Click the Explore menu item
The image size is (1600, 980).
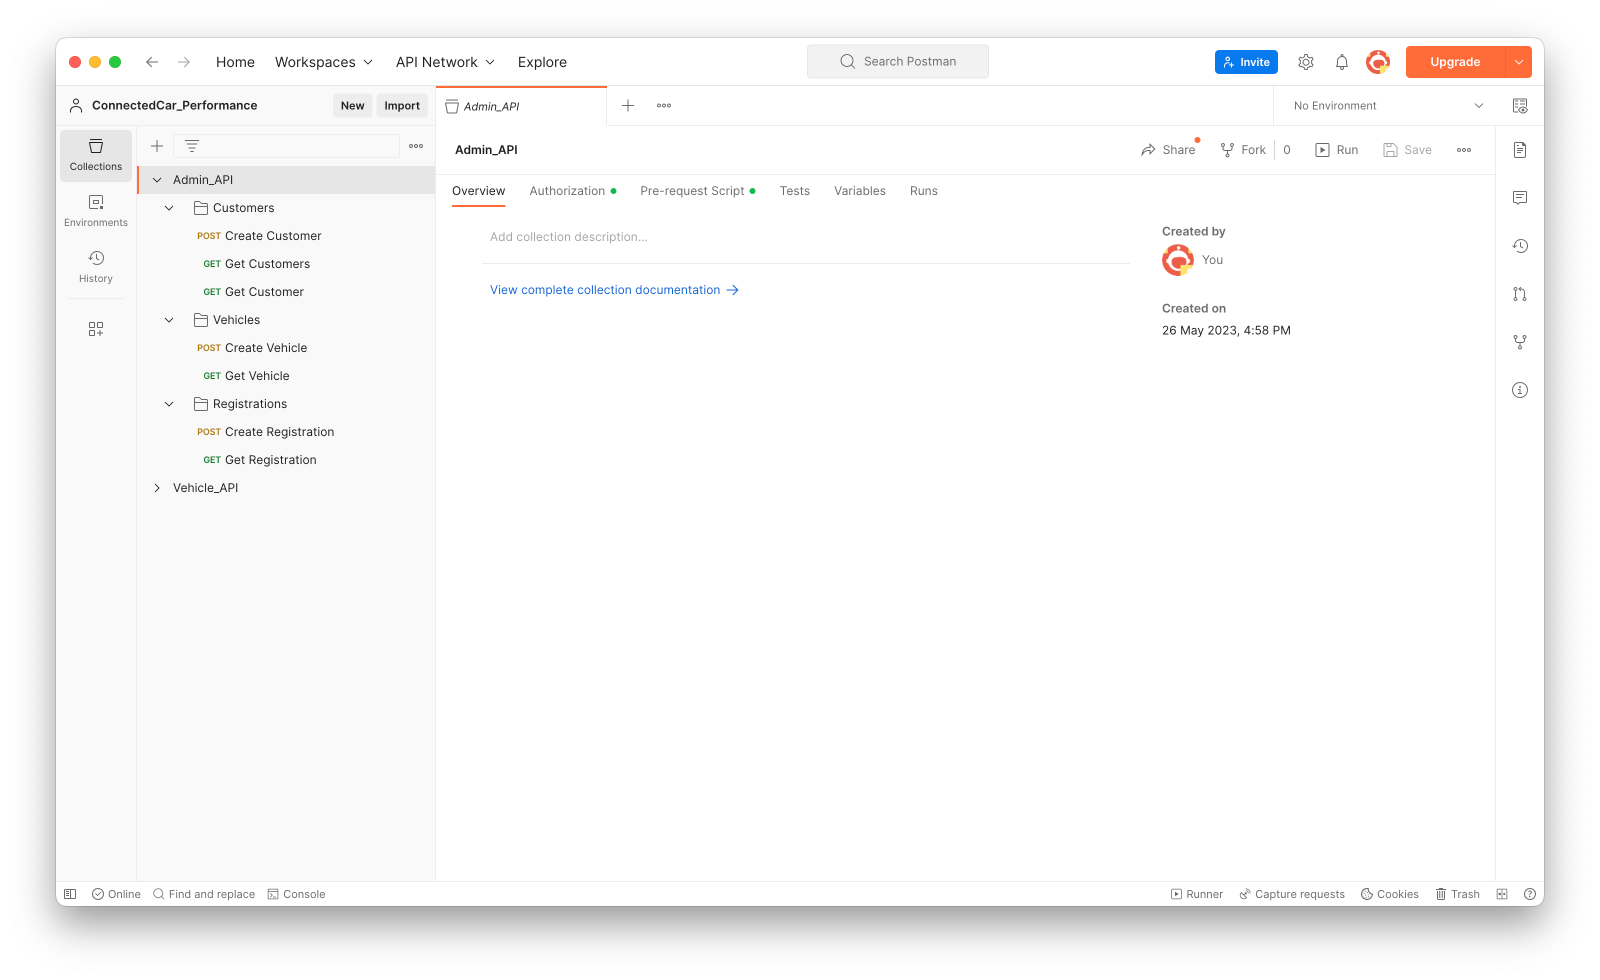pos(542,62)
